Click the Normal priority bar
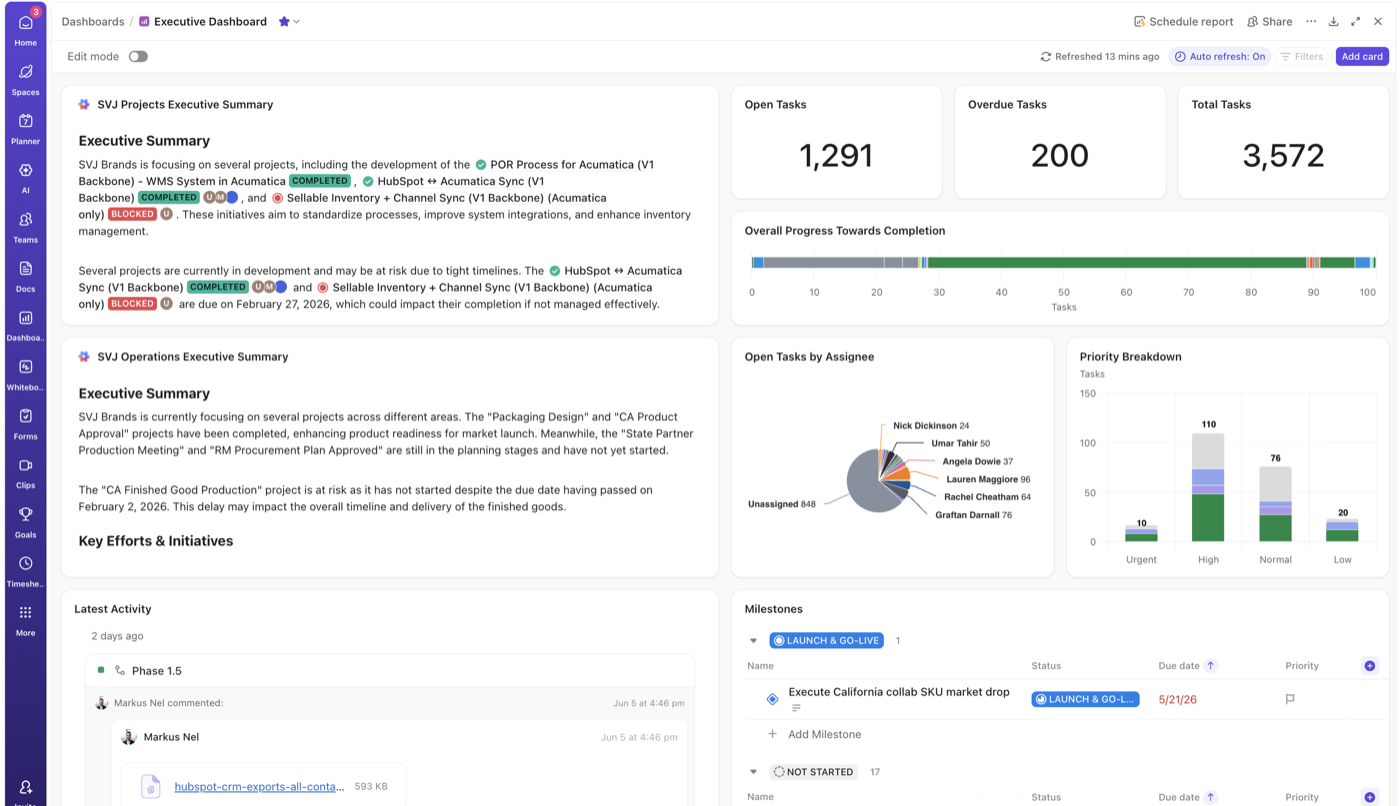The width and height of the screenshot is (1400, 806). pos(1275,505)
